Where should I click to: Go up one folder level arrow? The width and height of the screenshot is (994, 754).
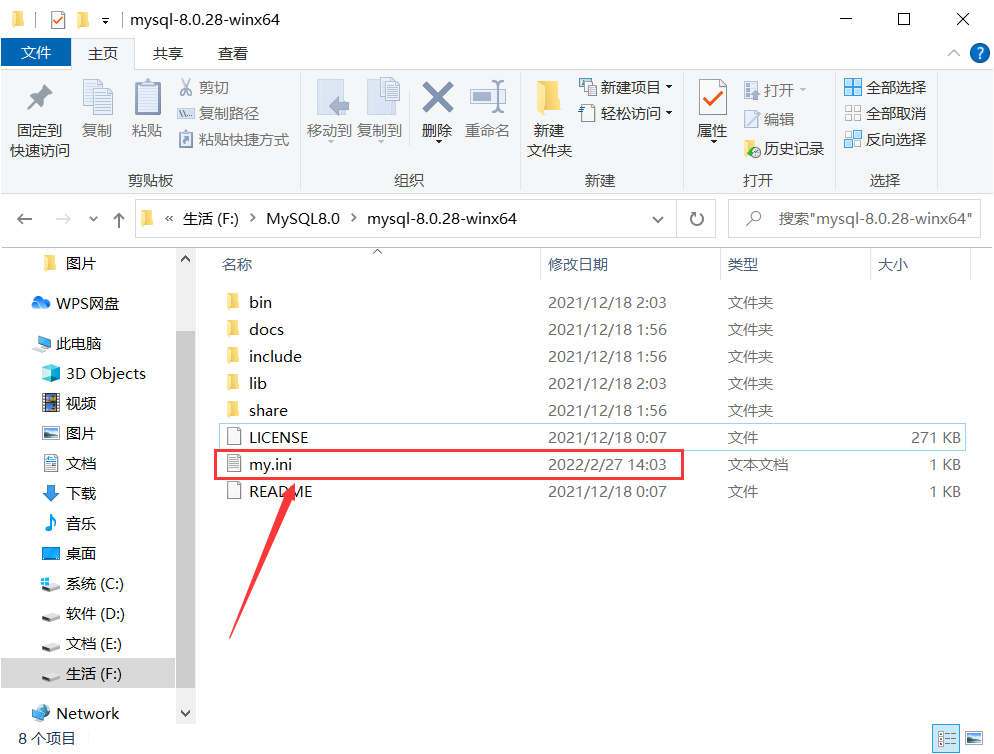click(119, 219)
